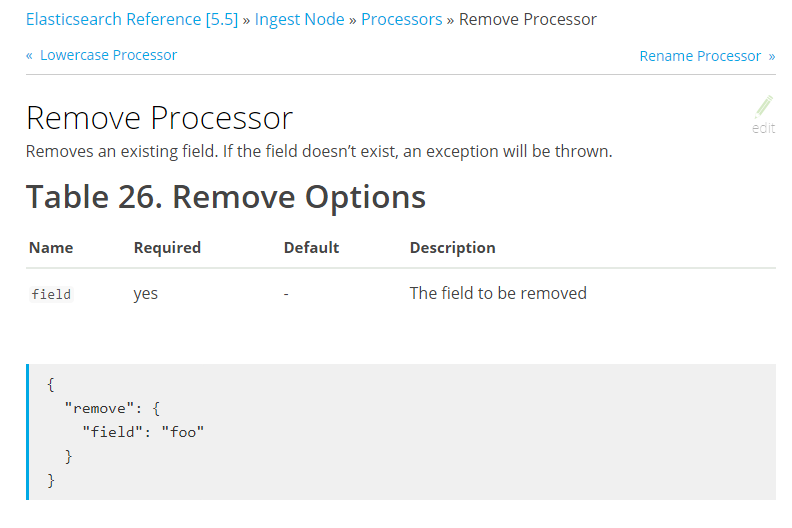
Task: Navigate to Processors breadcrumb link
Action: (x=401, y=19)
